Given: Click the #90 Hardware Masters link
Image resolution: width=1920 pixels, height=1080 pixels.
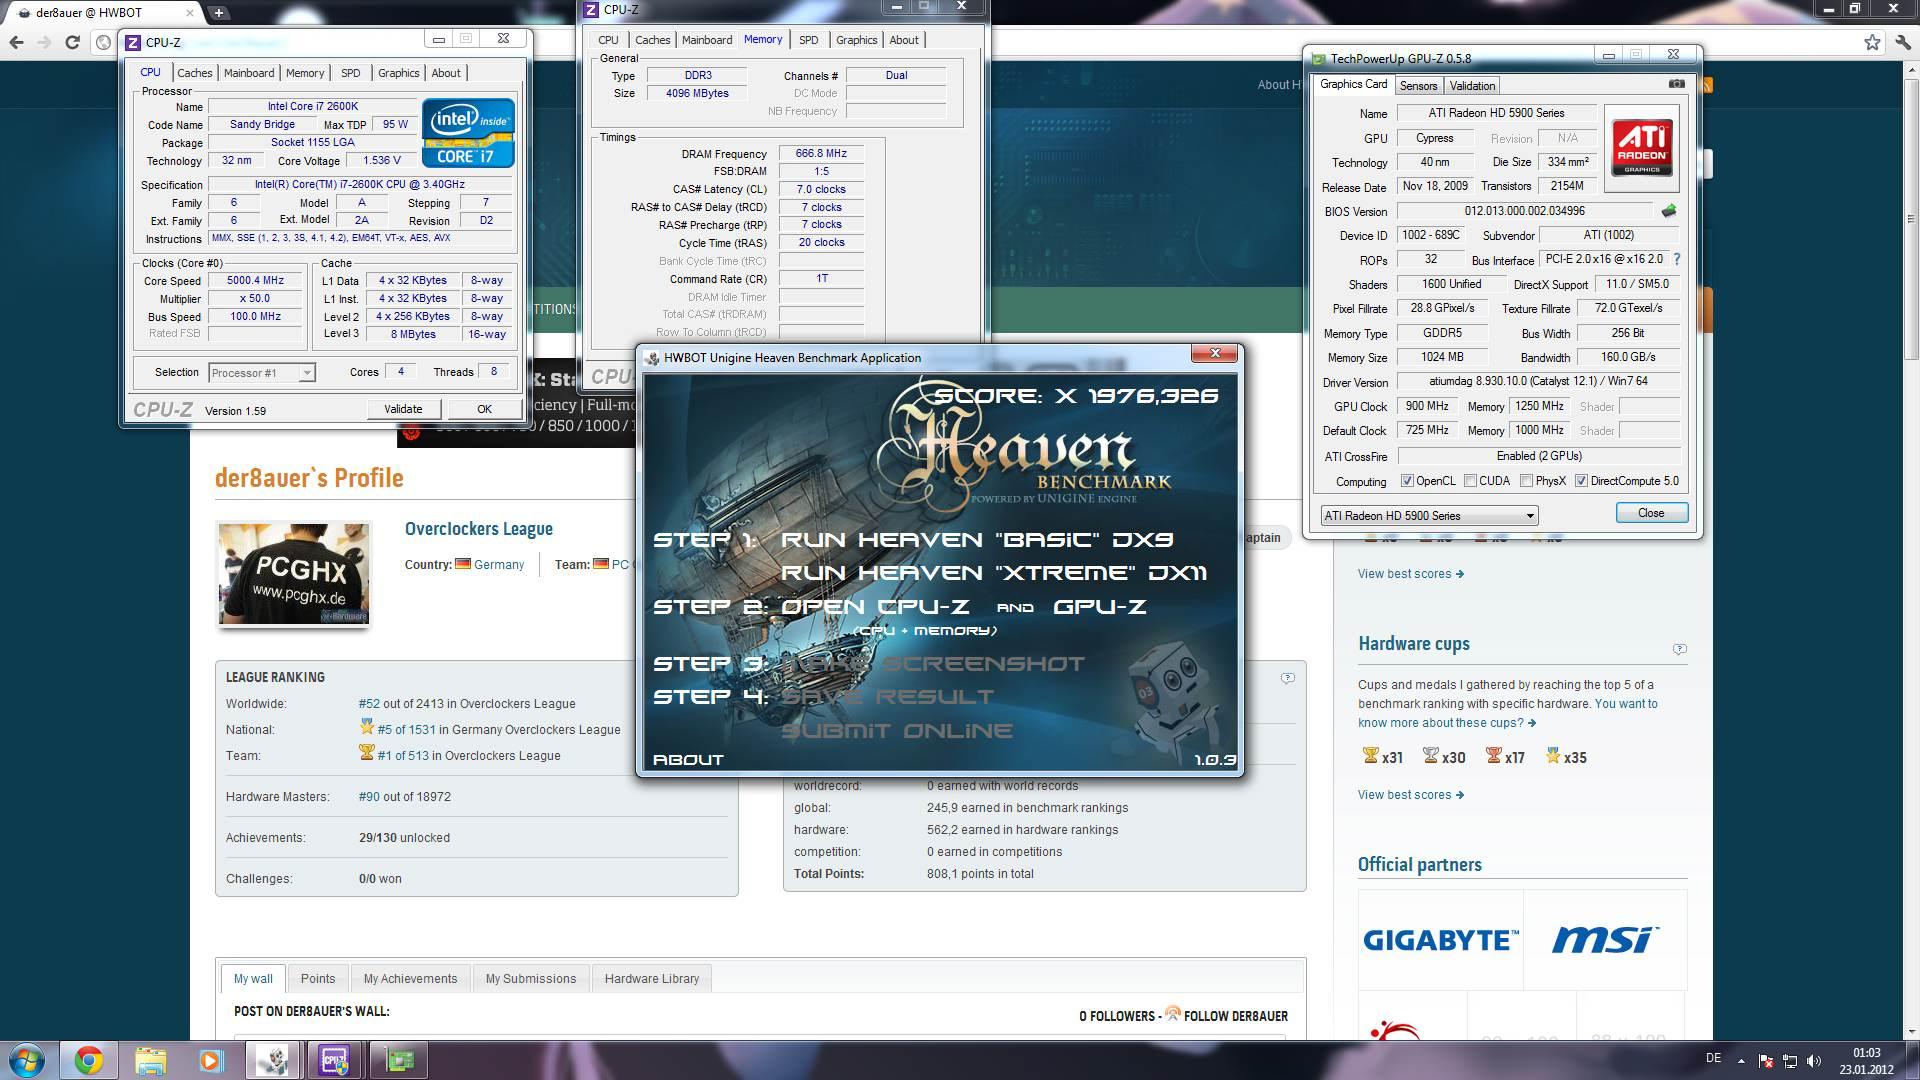Looking at the screenshot, I should point(368,797).
